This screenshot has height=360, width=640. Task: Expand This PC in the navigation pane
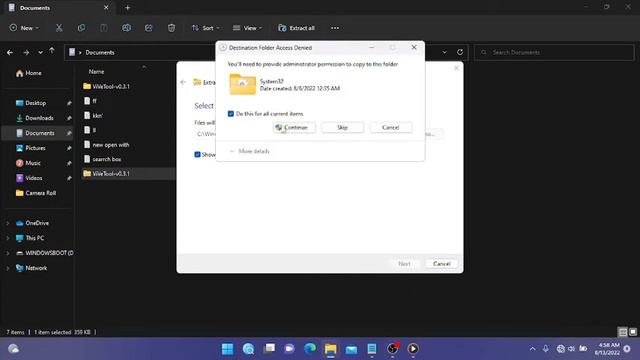point(7,238)
